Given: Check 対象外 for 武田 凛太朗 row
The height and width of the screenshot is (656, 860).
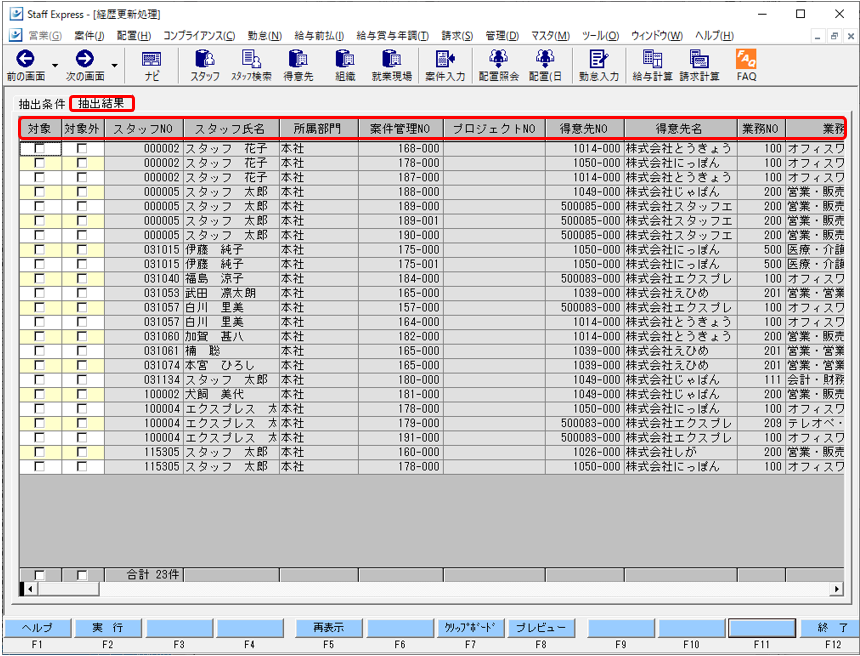Looking at the screenshot, I should click(82, 293).
